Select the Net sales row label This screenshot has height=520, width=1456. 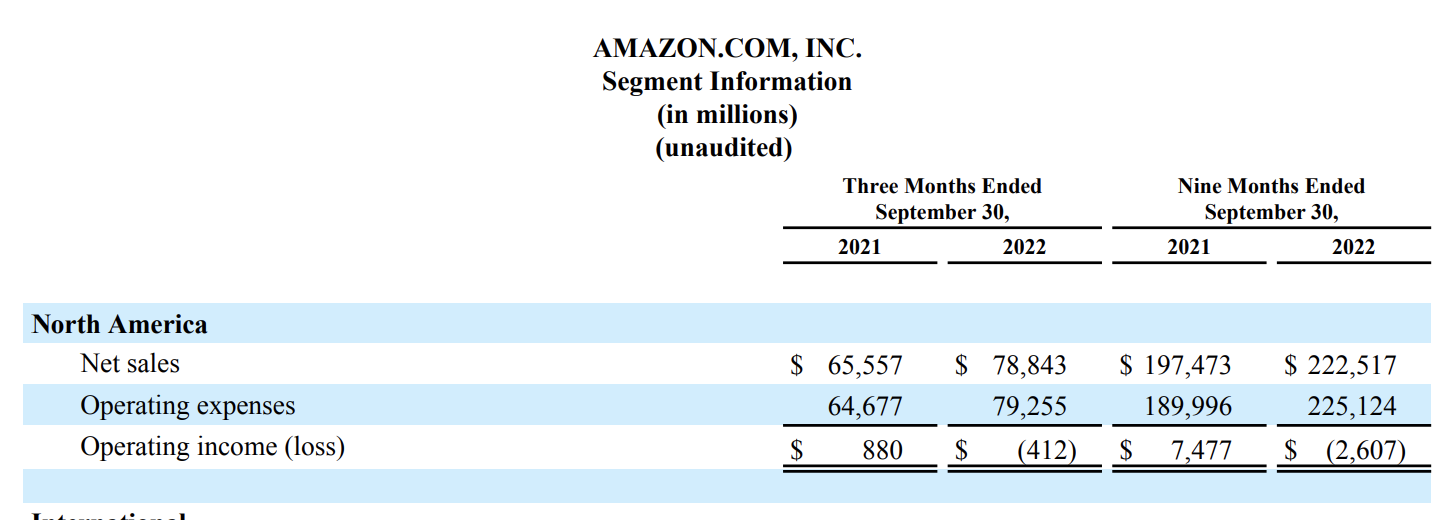tap(130, 364)
